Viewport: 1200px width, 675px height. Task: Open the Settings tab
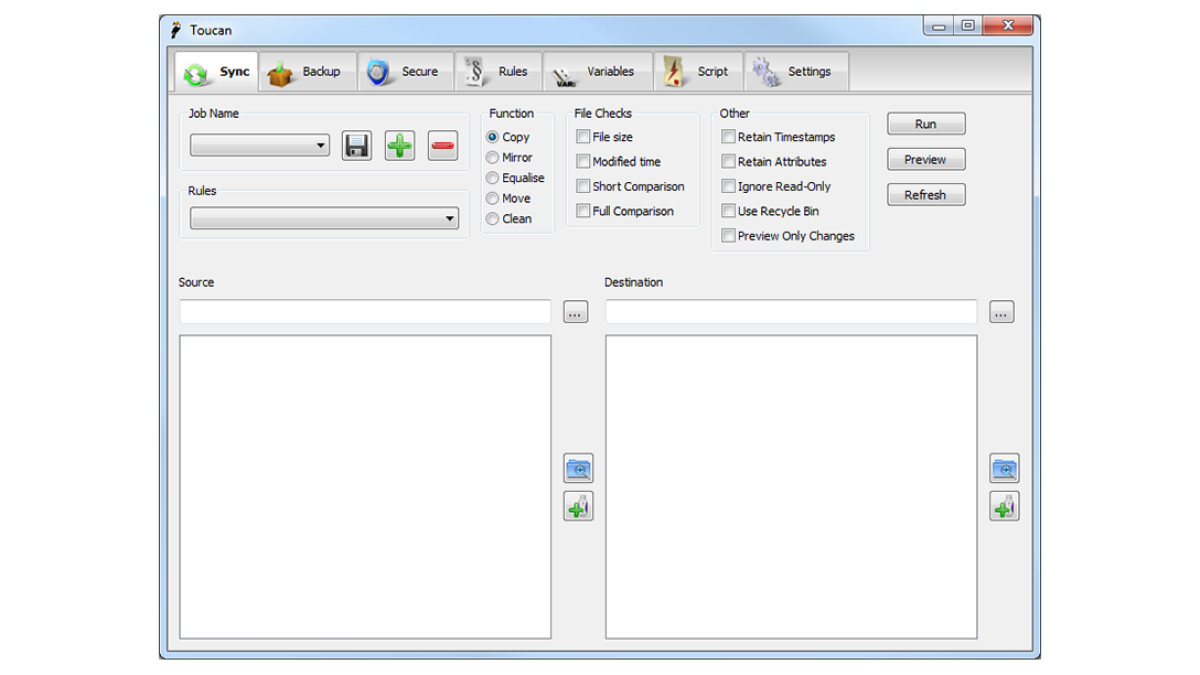796,72
